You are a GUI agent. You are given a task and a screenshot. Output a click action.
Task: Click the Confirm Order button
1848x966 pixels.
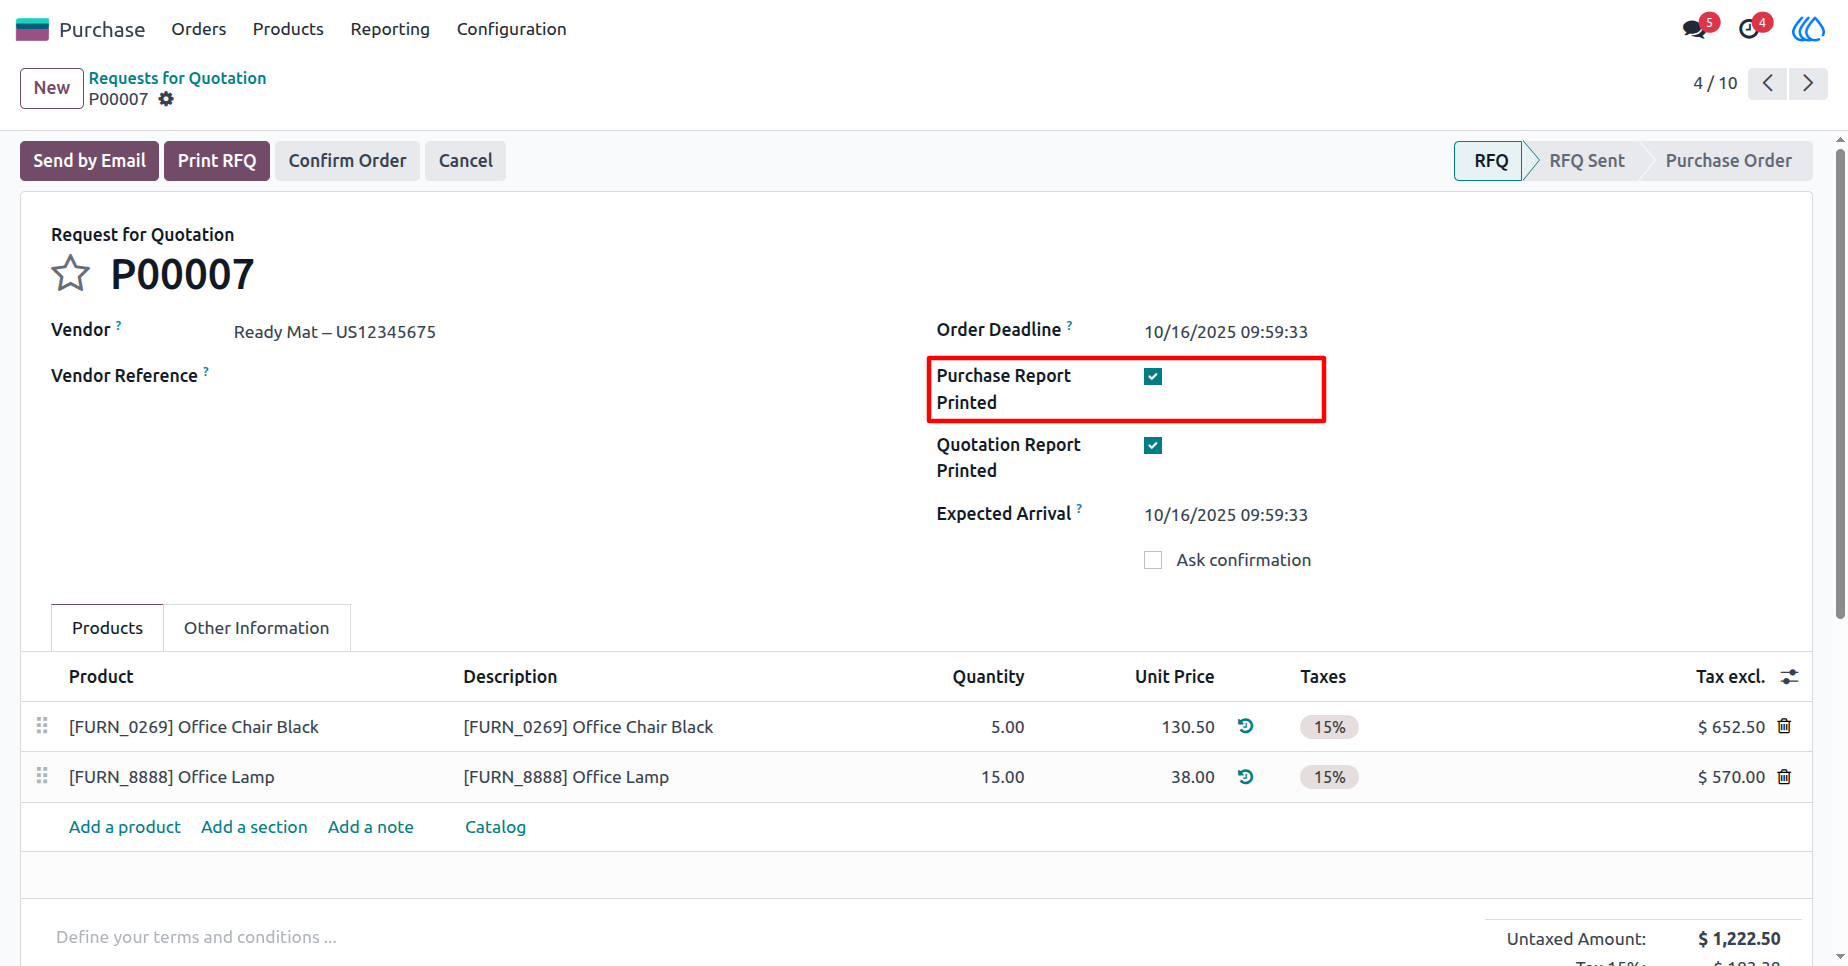(x=347, y=161)
